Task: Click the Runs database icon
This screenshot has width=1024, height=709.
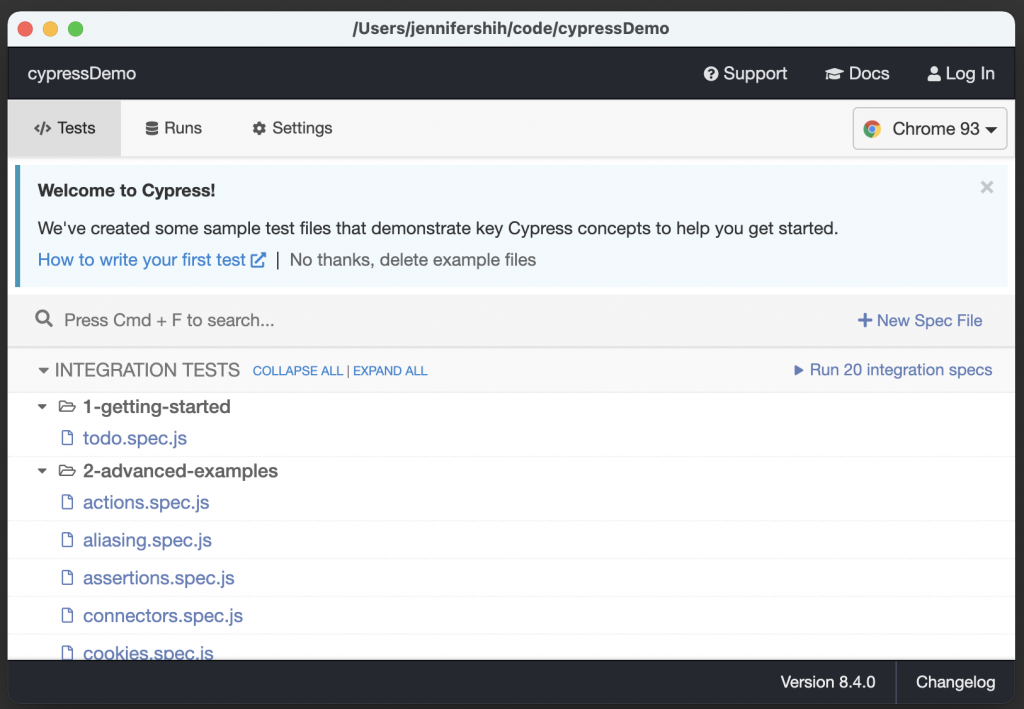Action: pos(152,129)
